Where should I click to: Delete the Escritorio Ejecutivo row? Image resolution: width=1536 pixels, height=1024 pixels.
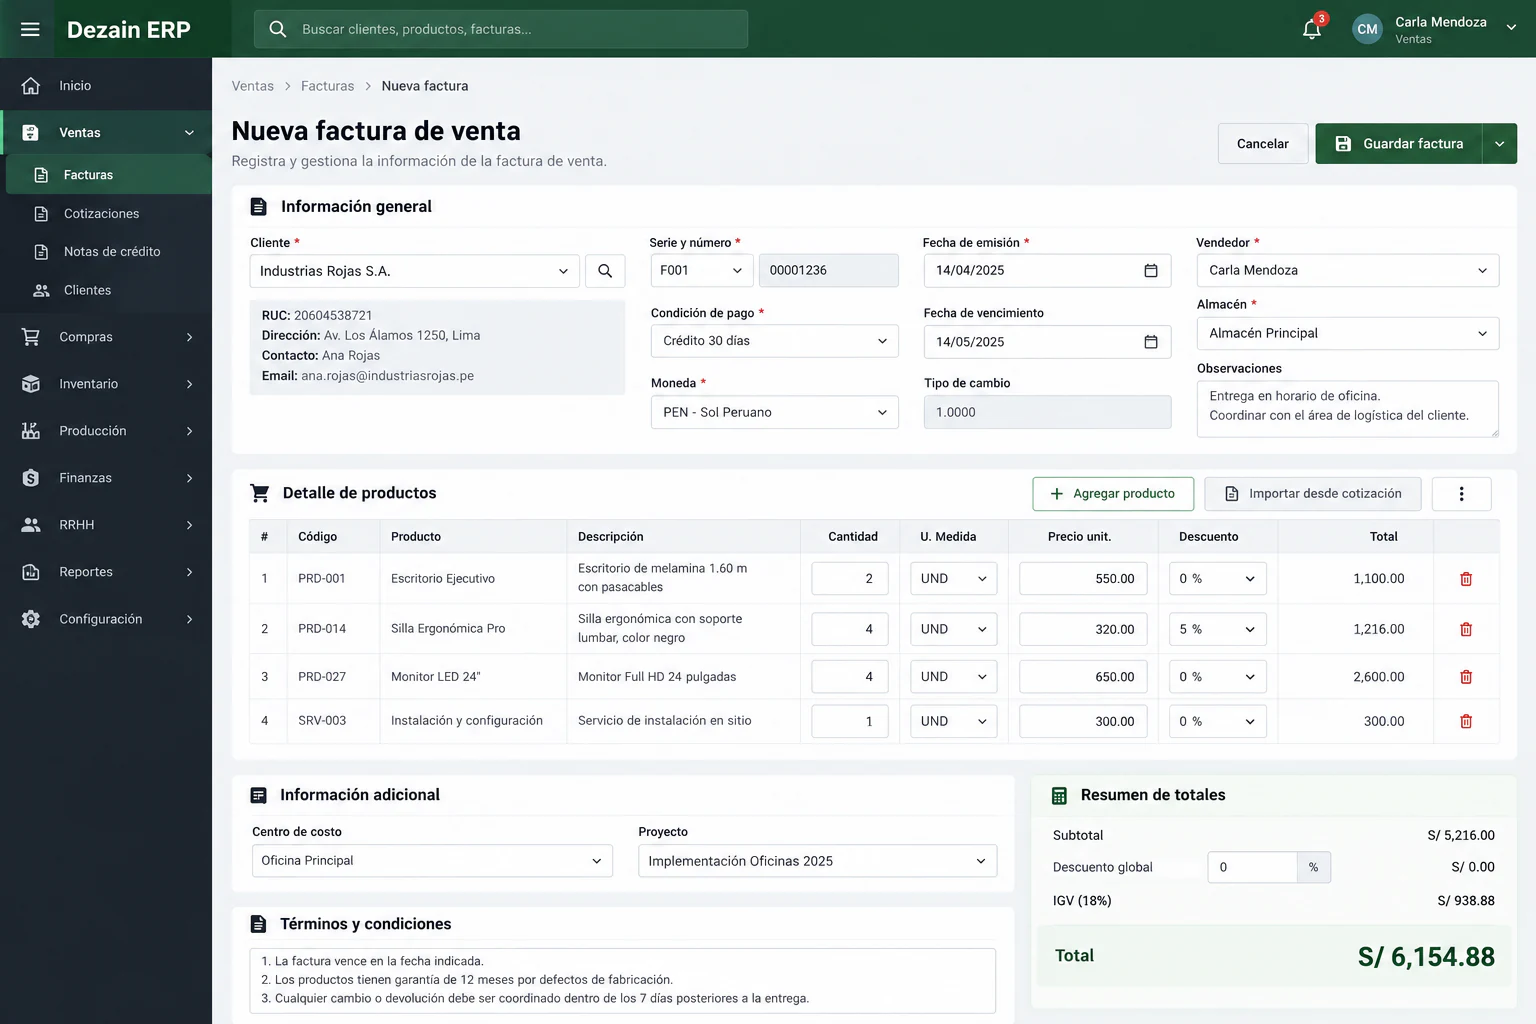click(1466, 579)
